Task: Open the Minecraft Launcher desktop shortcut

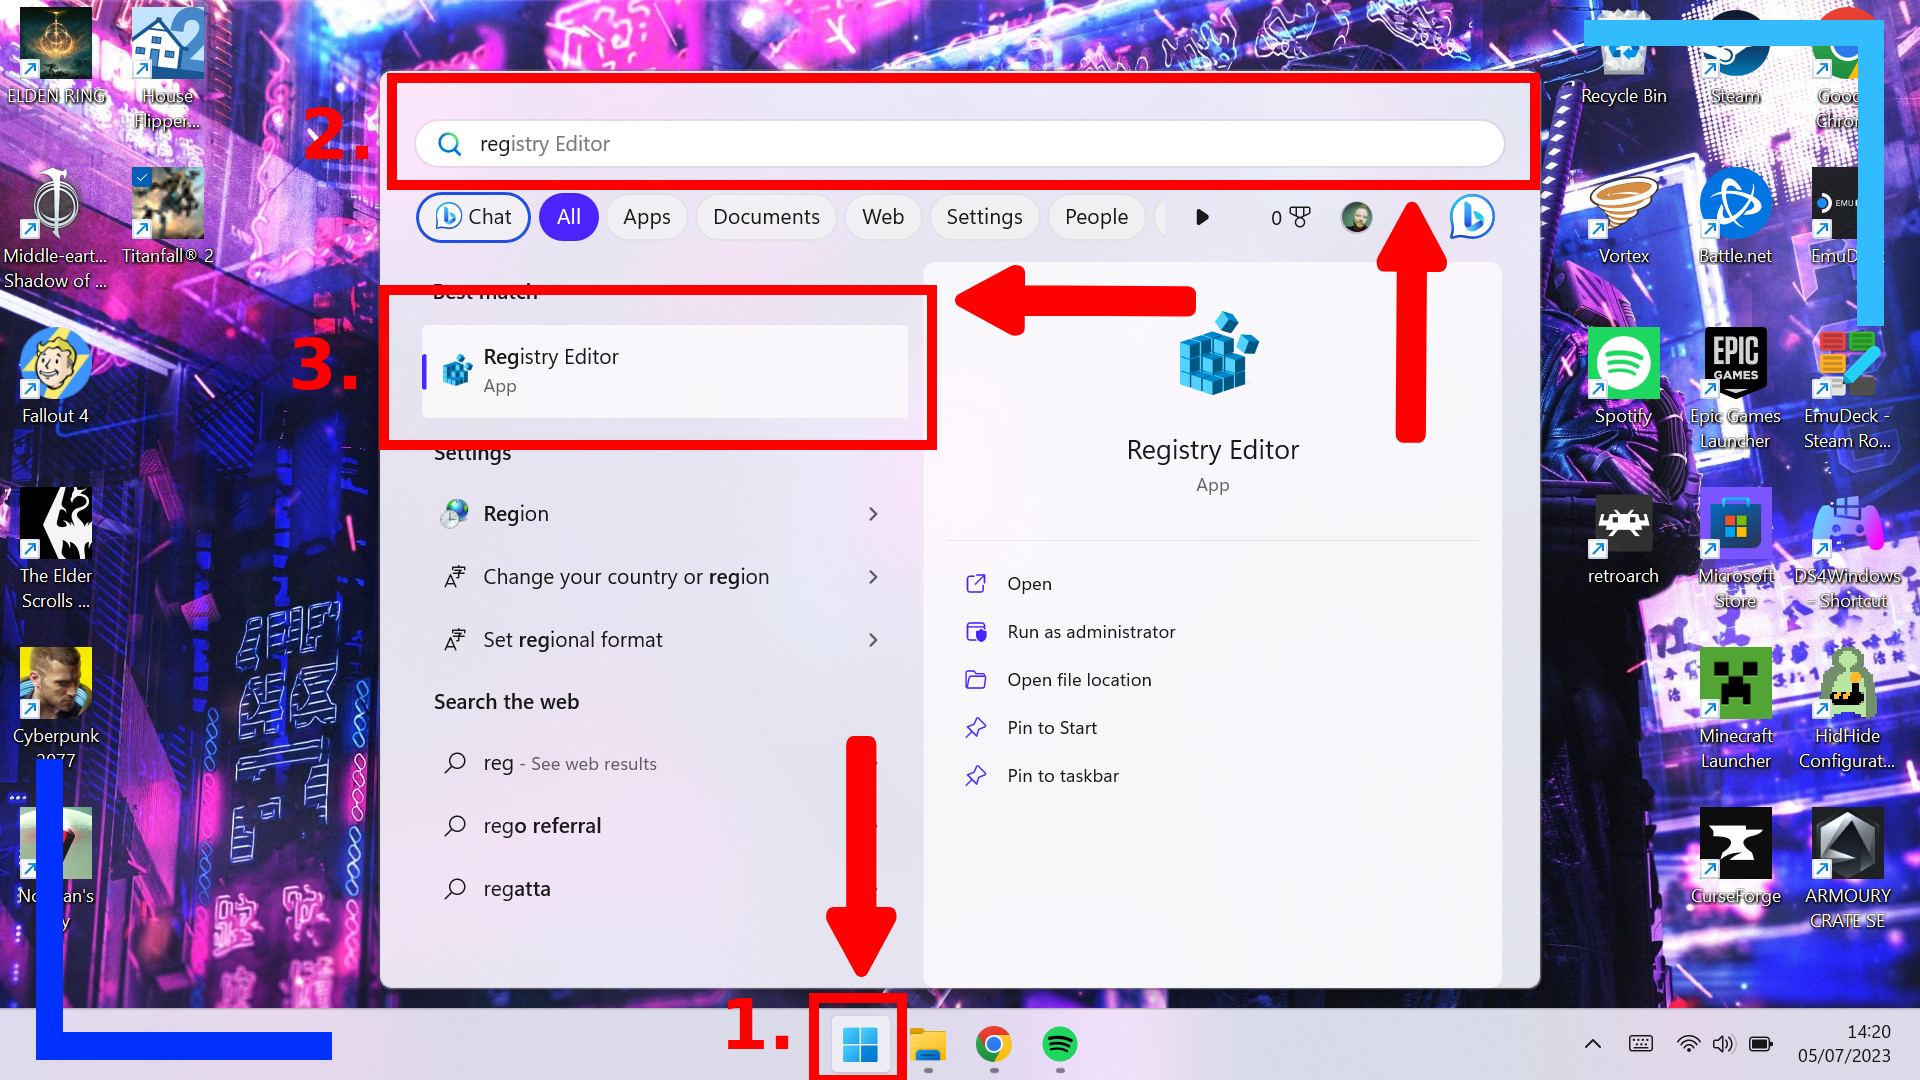Action: coord(1735,685)
